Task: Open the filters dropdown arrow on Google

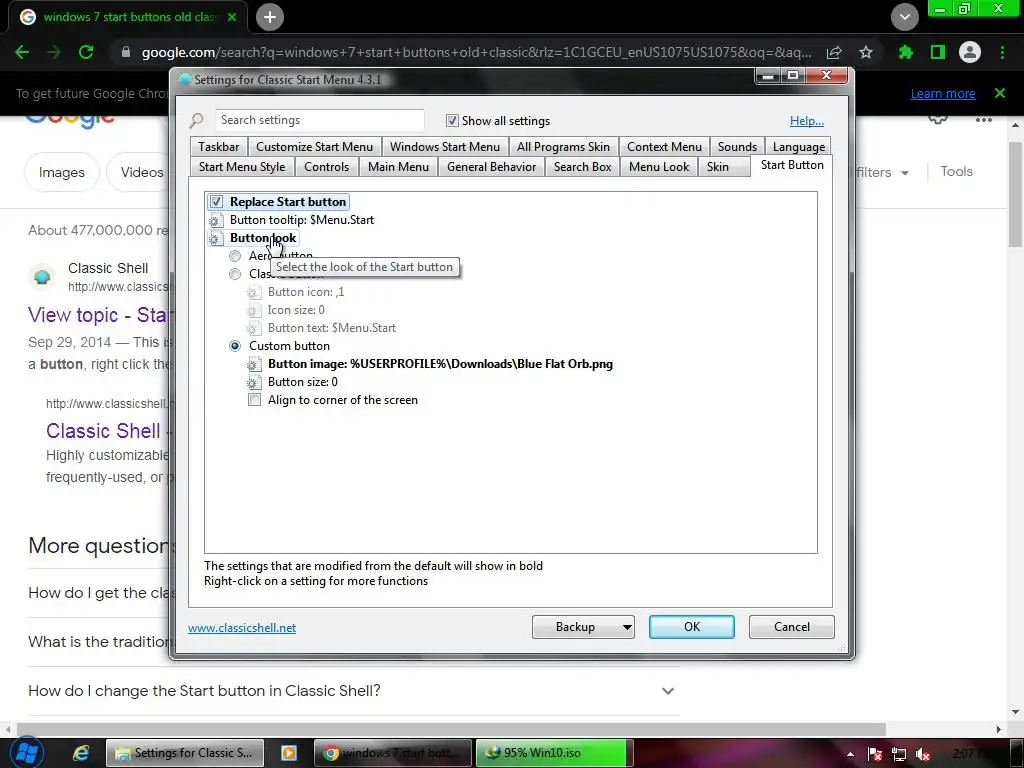Action: coord(904,173)
